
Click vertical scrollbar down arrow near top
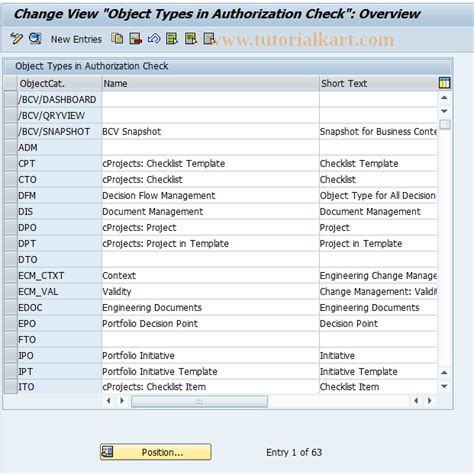click(x=444, y=111)
